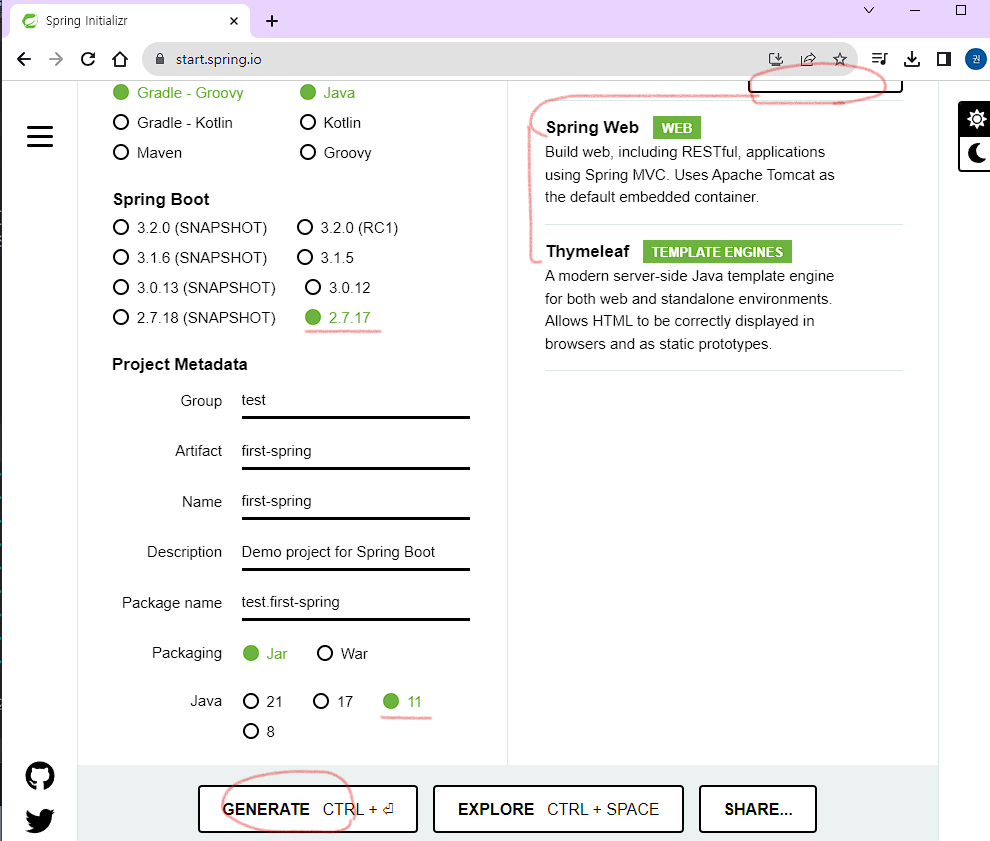Image resolution: width=990 pixels, height=841 pixels.
Task: Switch to light theme sun icon
Action: pos(976,119)
